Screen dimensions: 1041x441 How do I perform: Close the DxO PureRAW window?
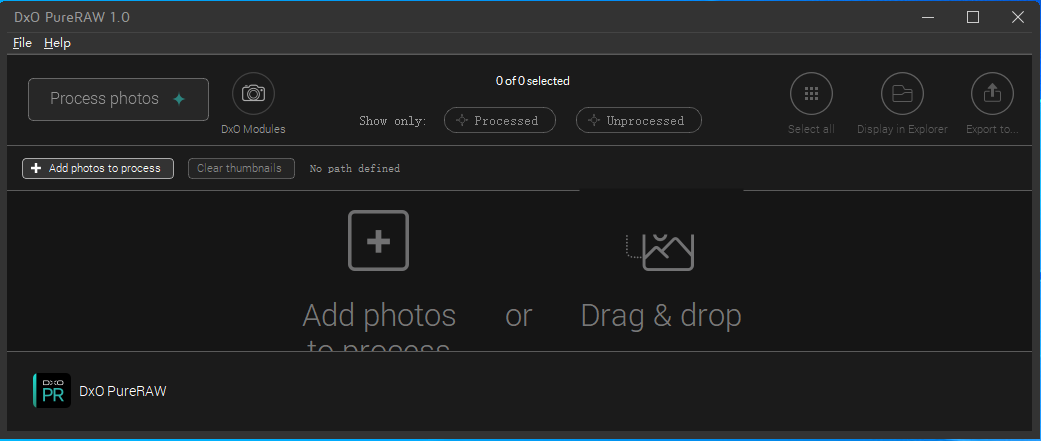(1018, 17)
